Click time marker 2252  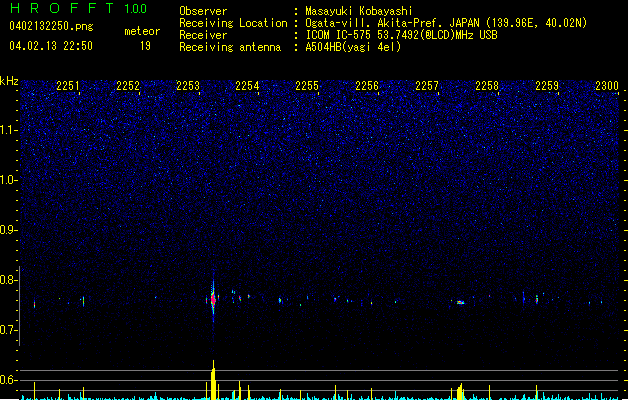[x=128, y=86]
